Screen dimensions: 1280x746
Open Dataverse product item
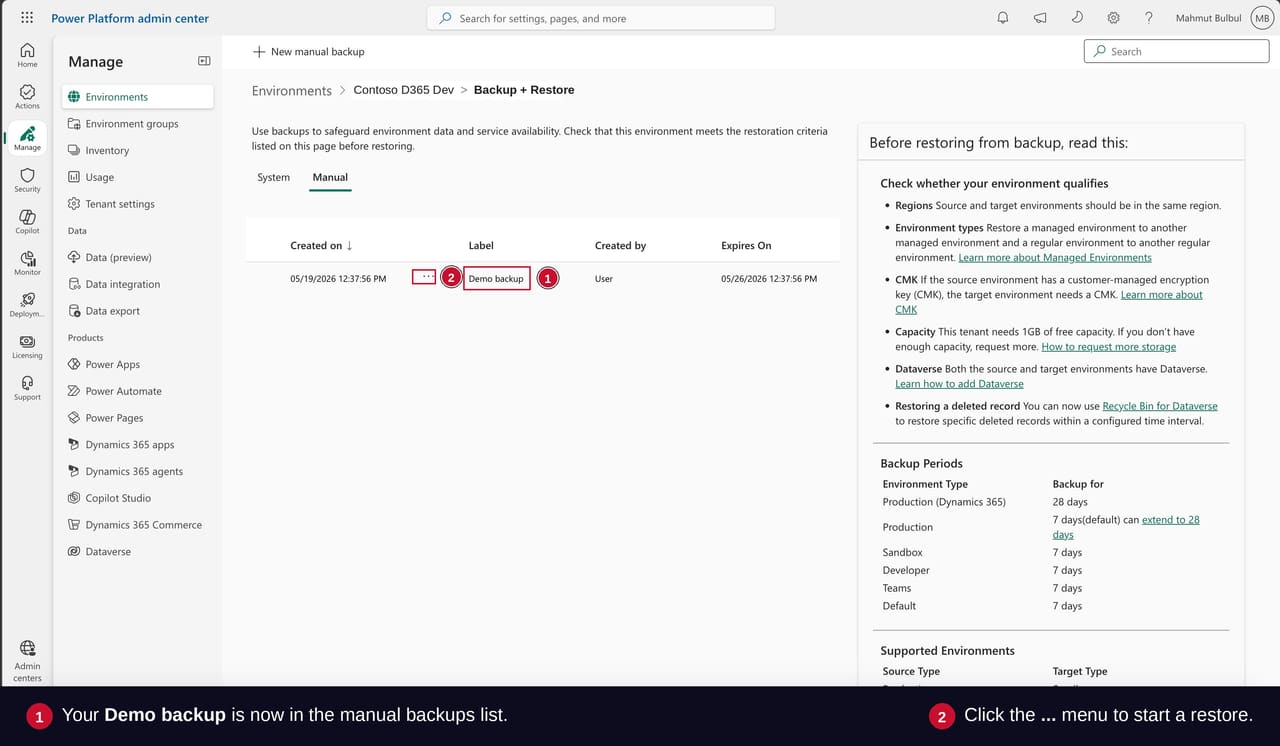[x=137, y=552]
